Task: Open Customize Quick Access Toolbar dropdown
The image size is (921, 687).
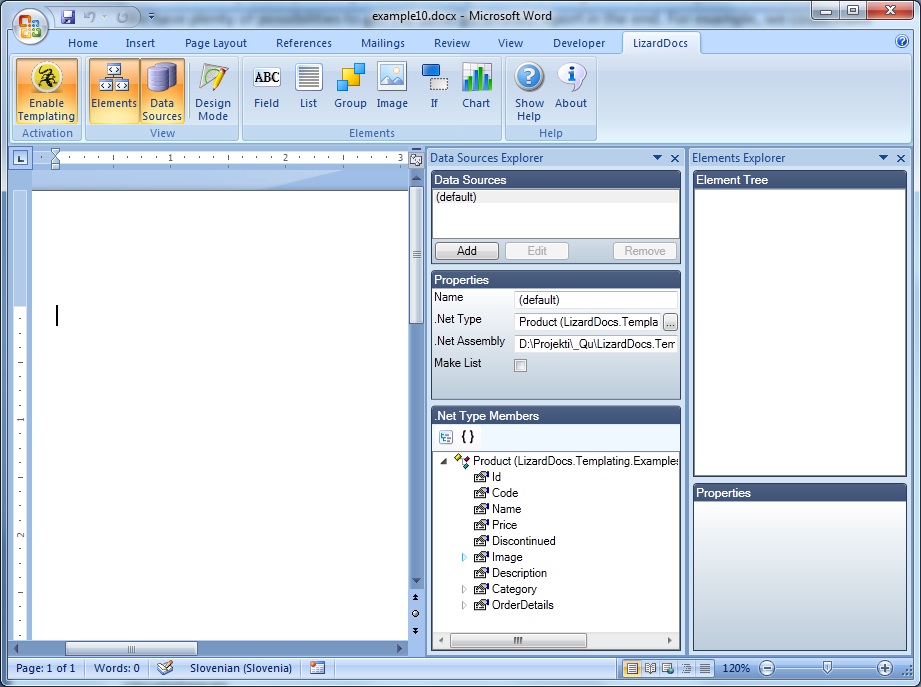Action: point(152,16)
